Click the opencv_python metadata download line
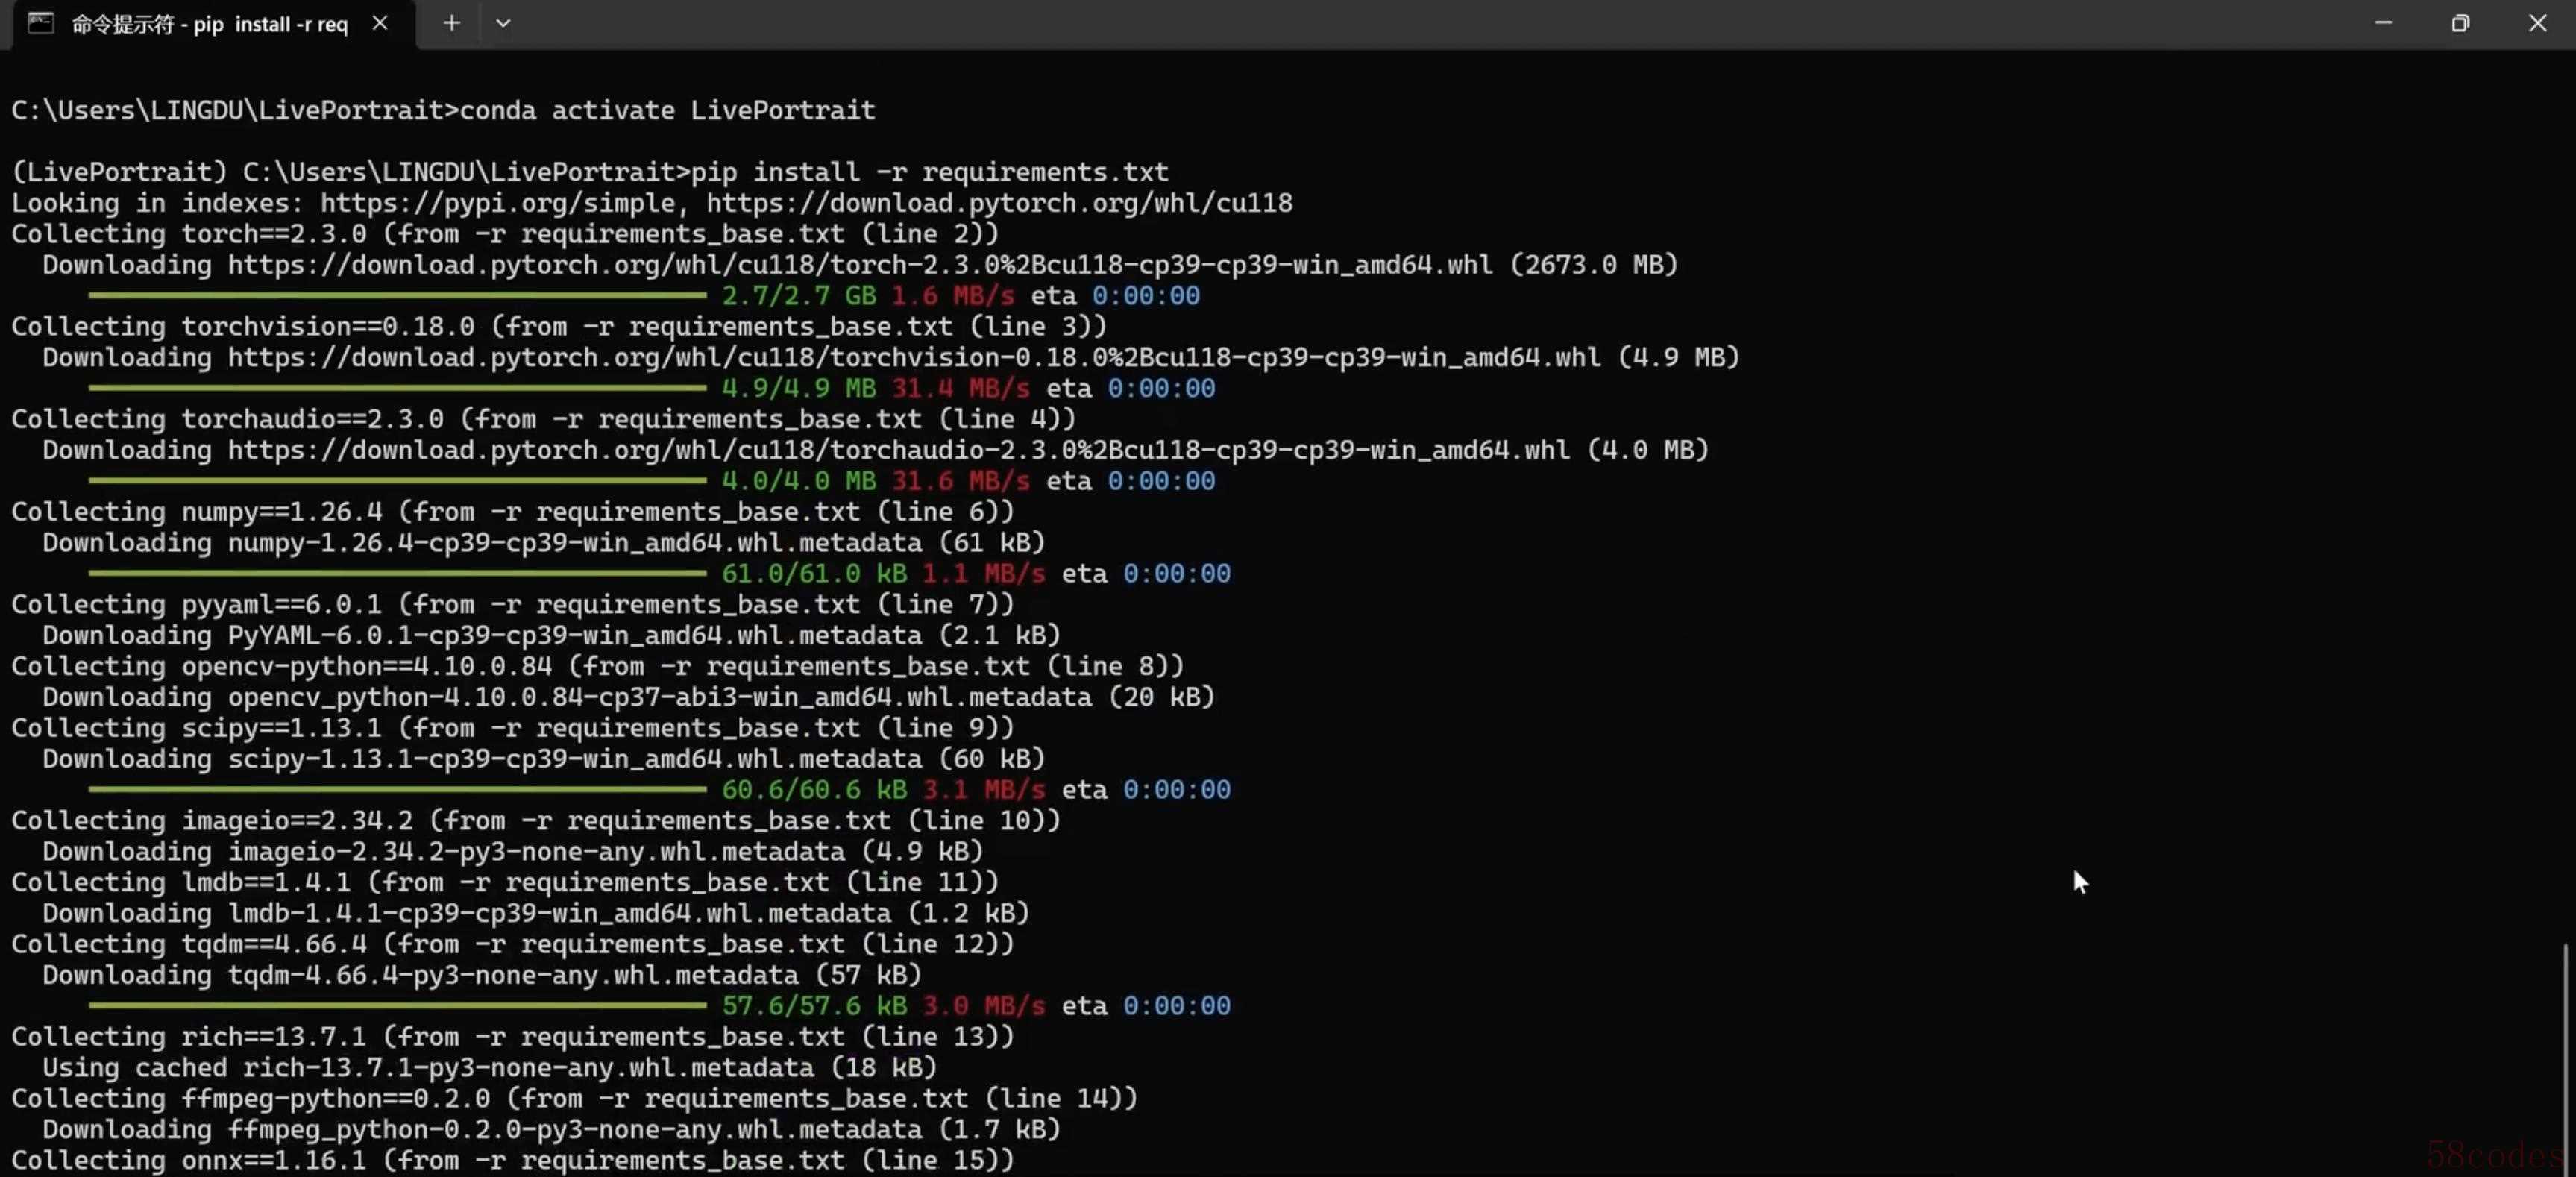The image size is (2576, 1177). tap(628, 697)
